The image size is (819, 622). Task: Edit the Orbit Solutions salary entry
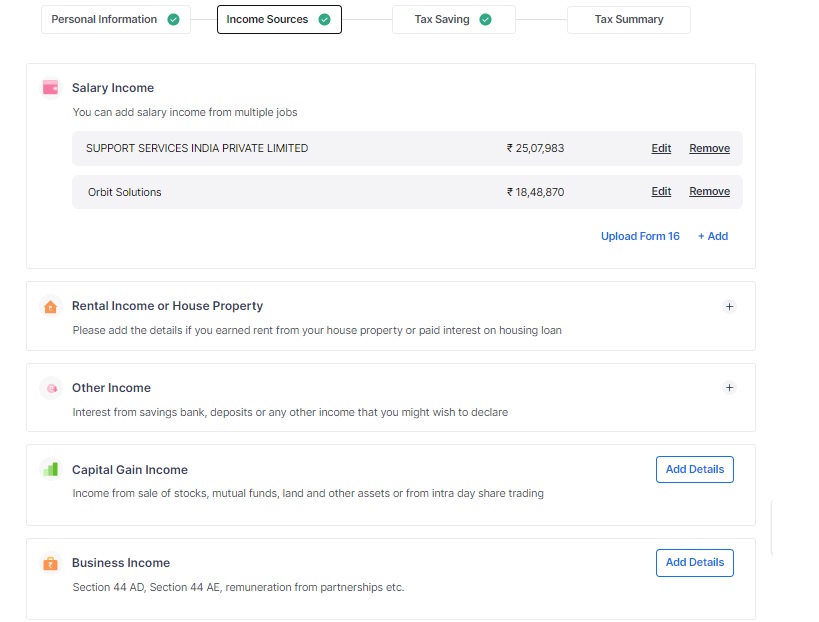[x=661, y=192]
